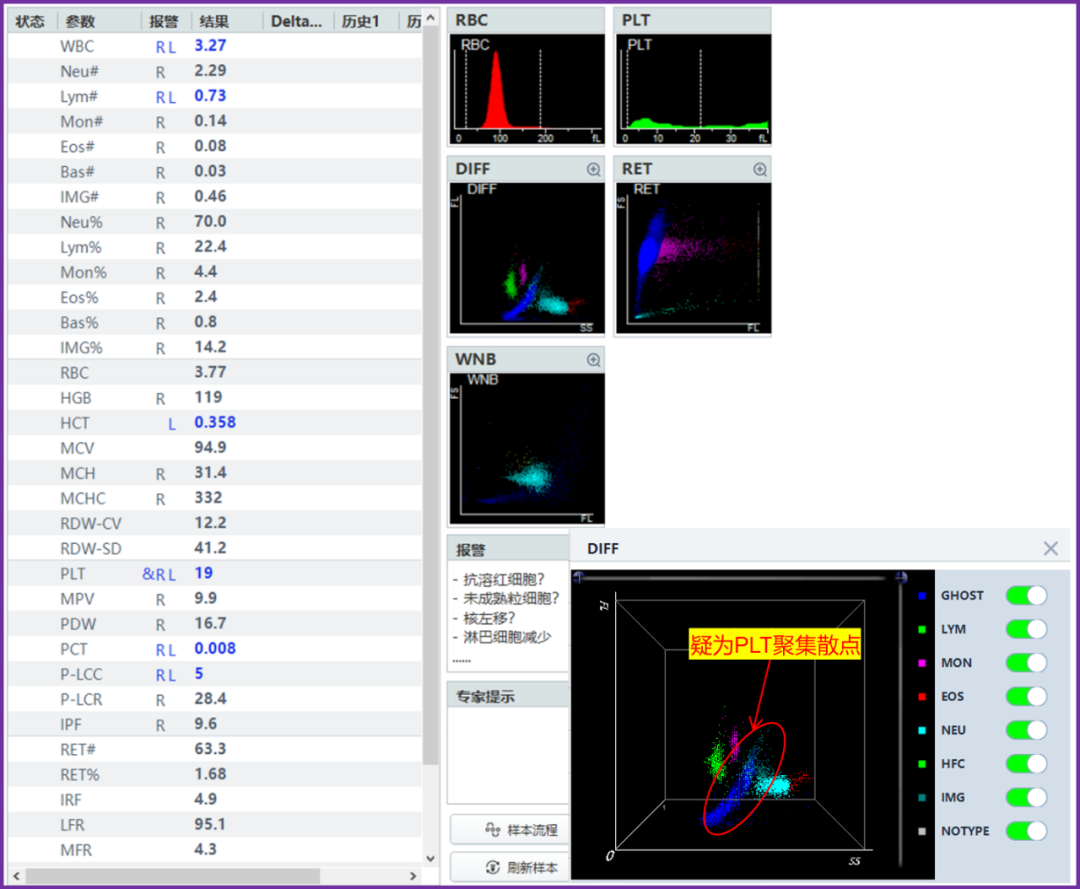Click the IMG% value 14.2
This screenshot has width=1080, height=889.
(210, 347)
